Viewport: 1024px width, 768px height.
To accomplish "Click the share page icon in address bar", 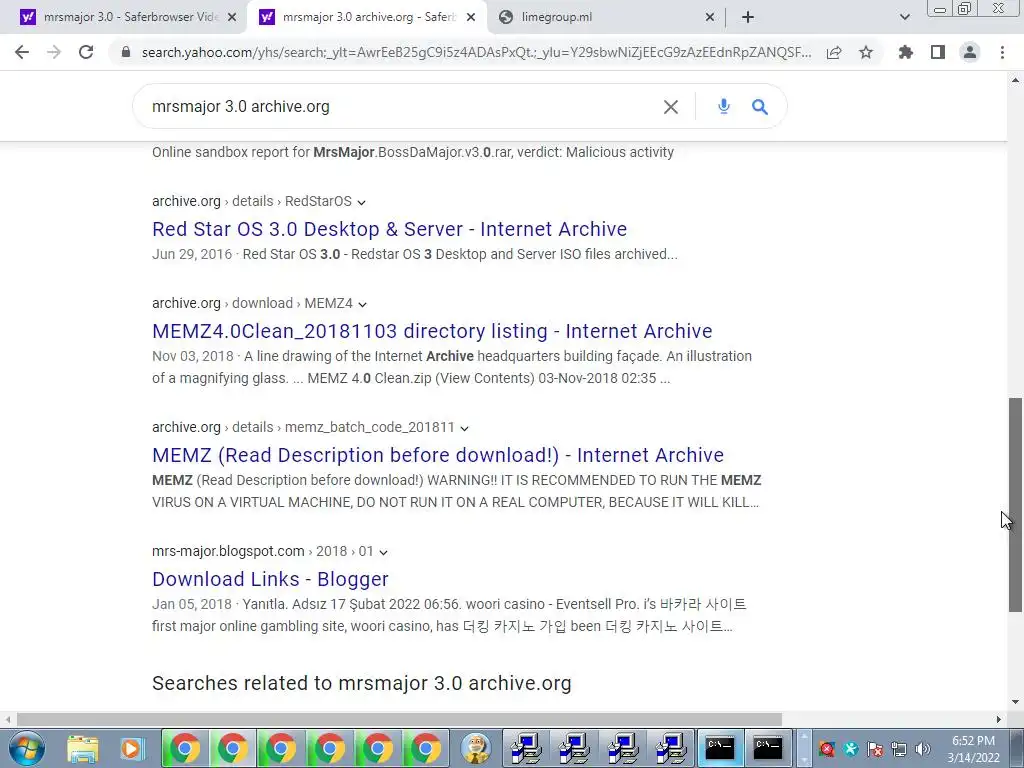I will 834,52.
